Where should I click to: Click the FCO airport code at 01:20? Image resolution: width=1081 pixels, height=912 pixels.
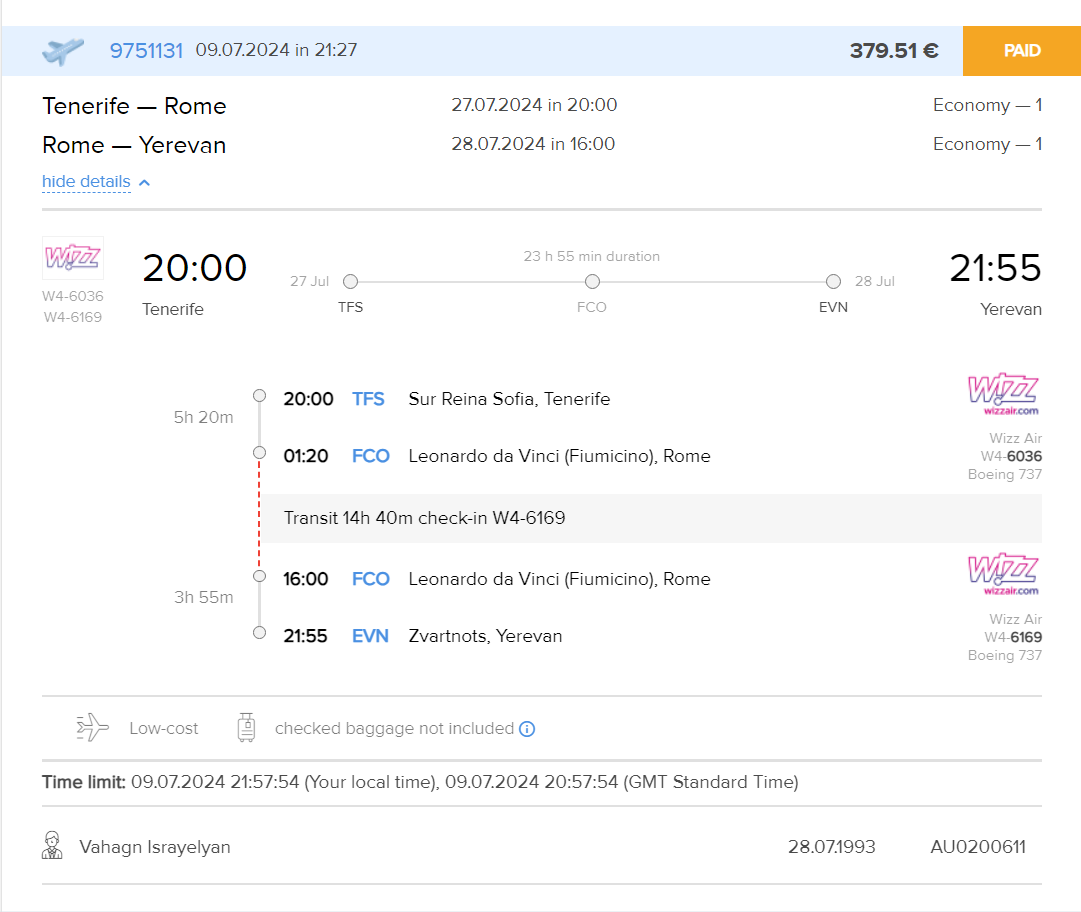371,456
